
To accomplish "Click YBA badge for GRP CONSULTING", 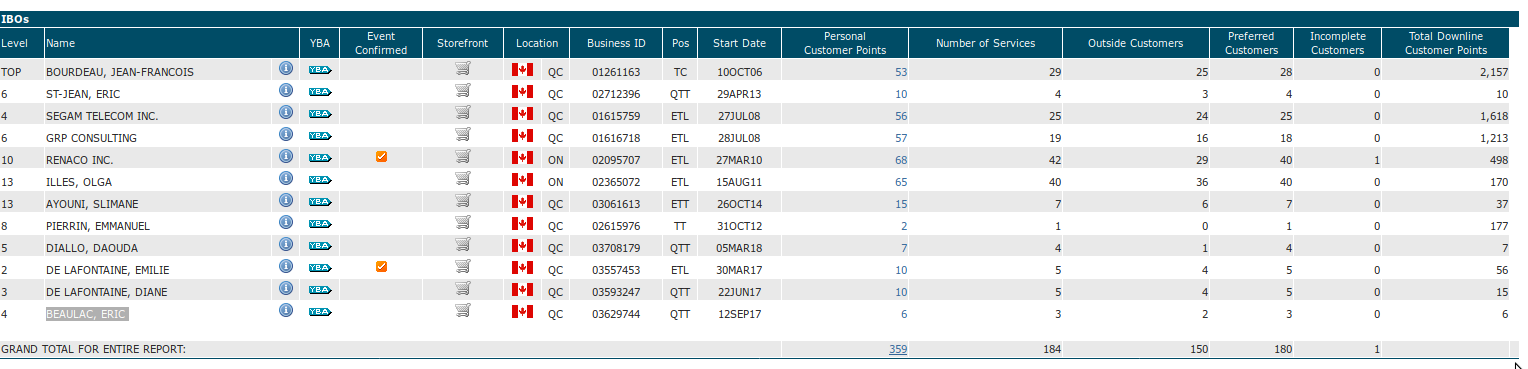I will coord(320,136).
